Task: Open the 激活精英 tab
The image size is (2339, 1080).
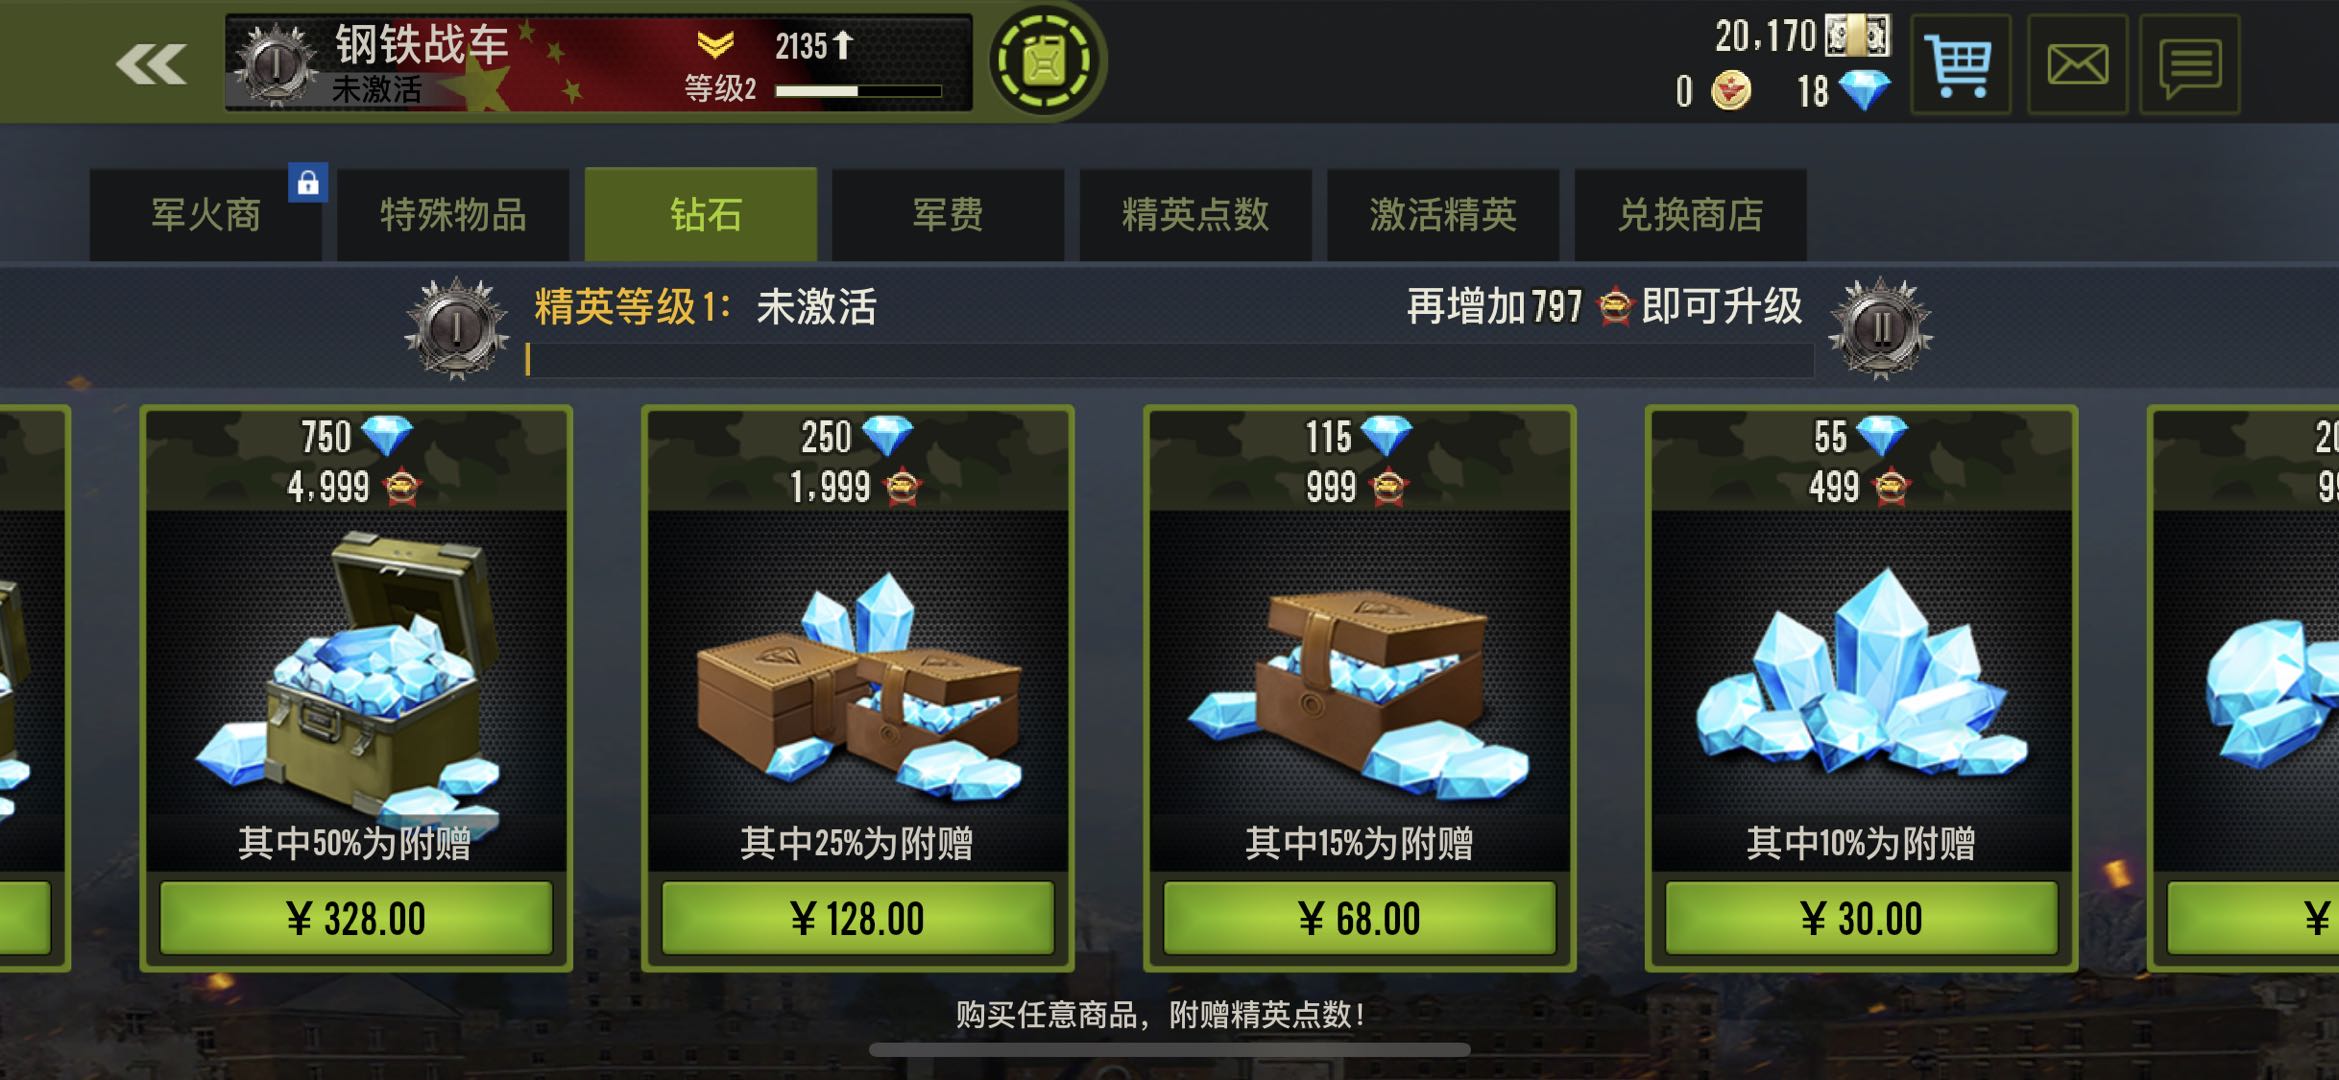Action: [x=1443, y=215]
